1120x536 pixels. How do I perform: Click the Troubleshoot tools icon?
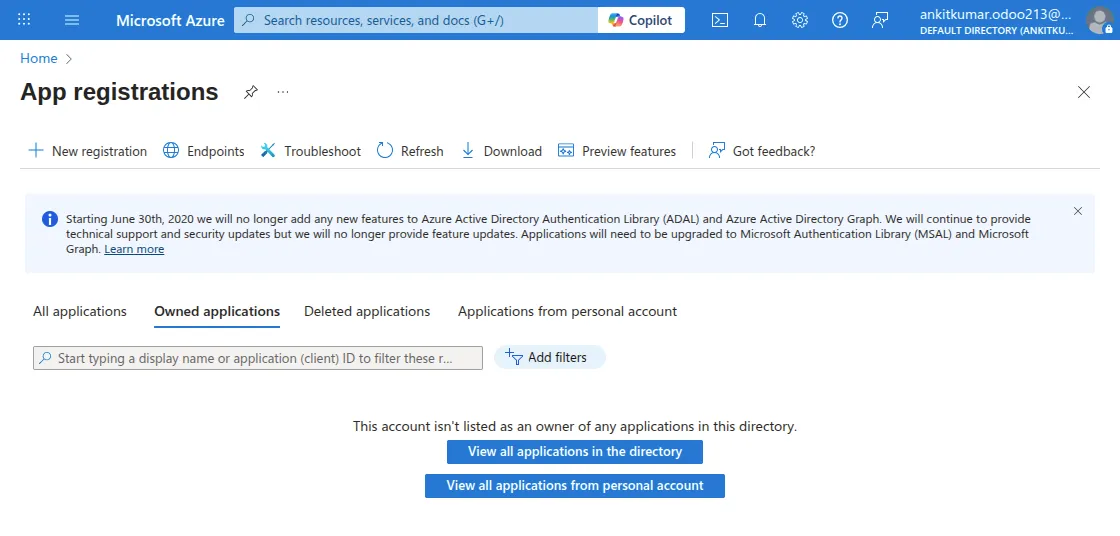click(268, 151)
